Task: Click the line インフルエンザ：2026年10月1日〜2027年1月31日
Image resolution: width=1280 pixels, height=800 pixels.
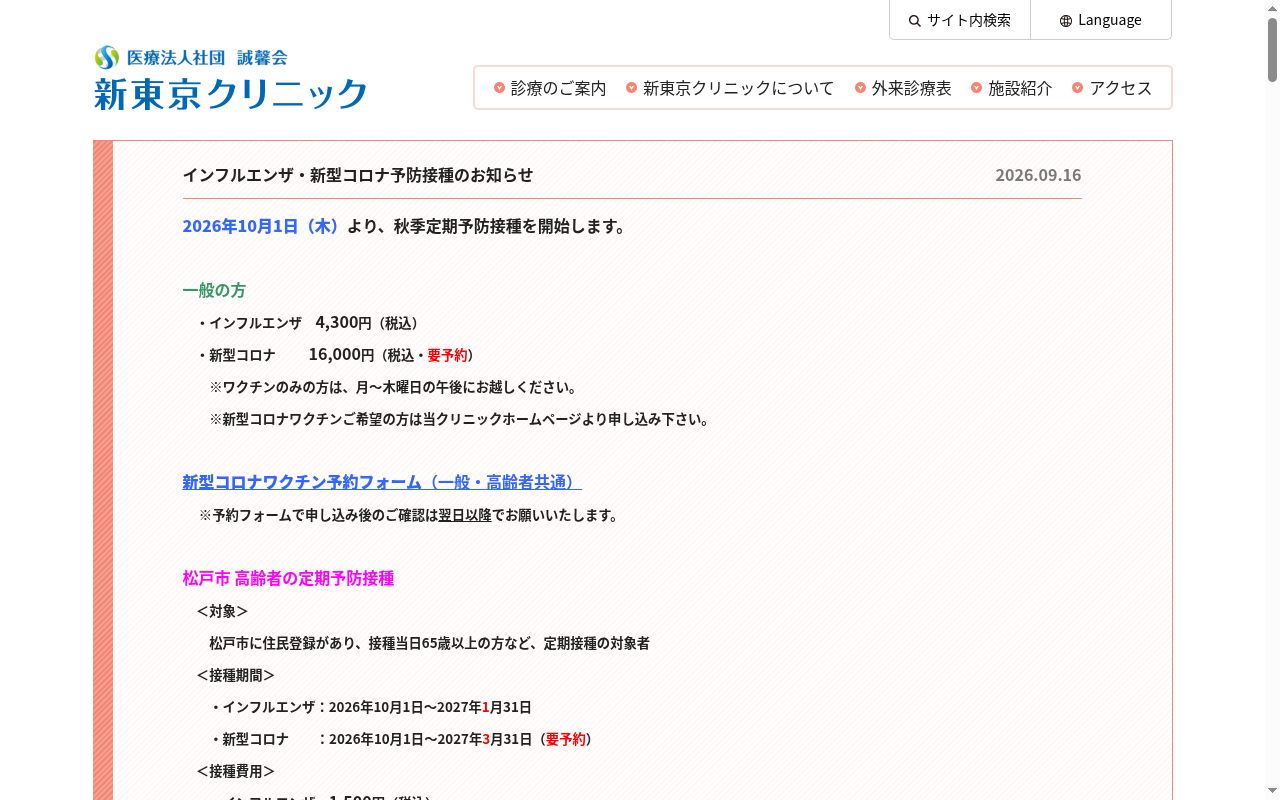Action: 371,707
